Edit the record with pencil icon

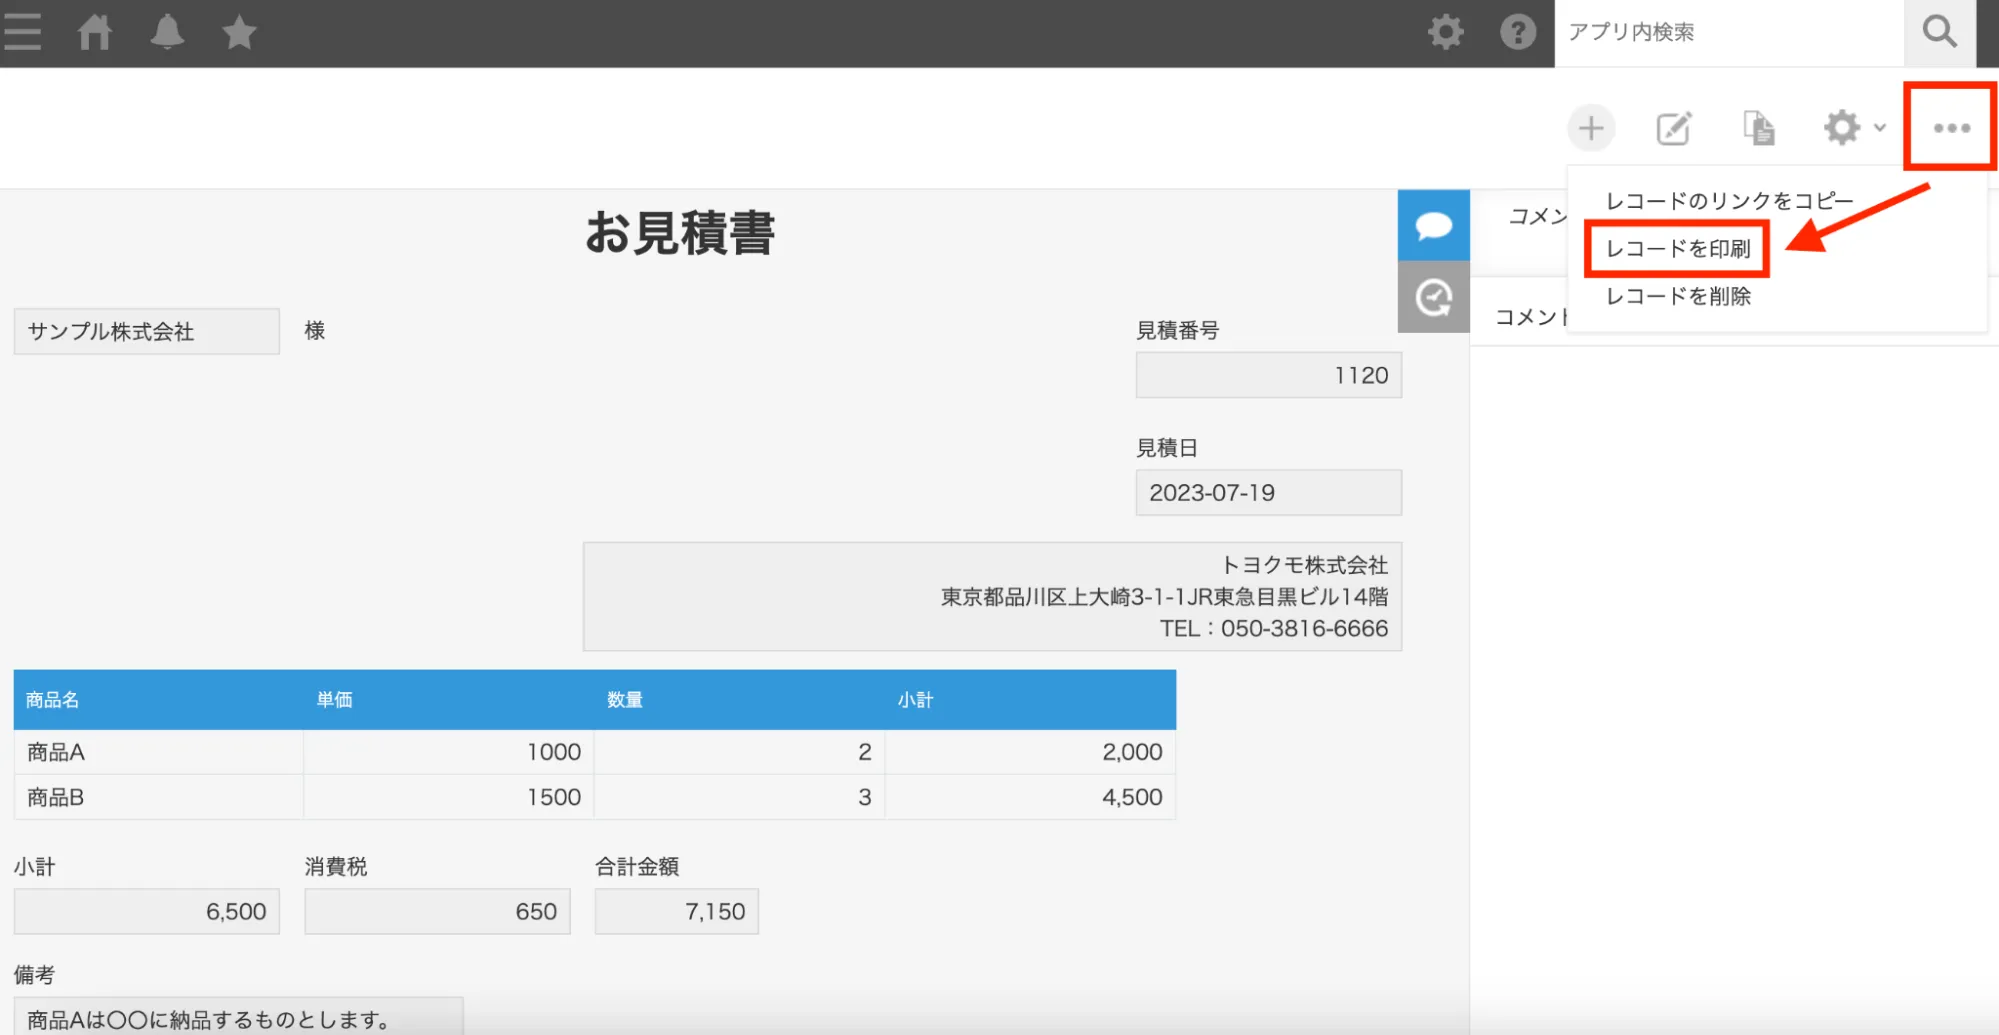(1674, 128)
